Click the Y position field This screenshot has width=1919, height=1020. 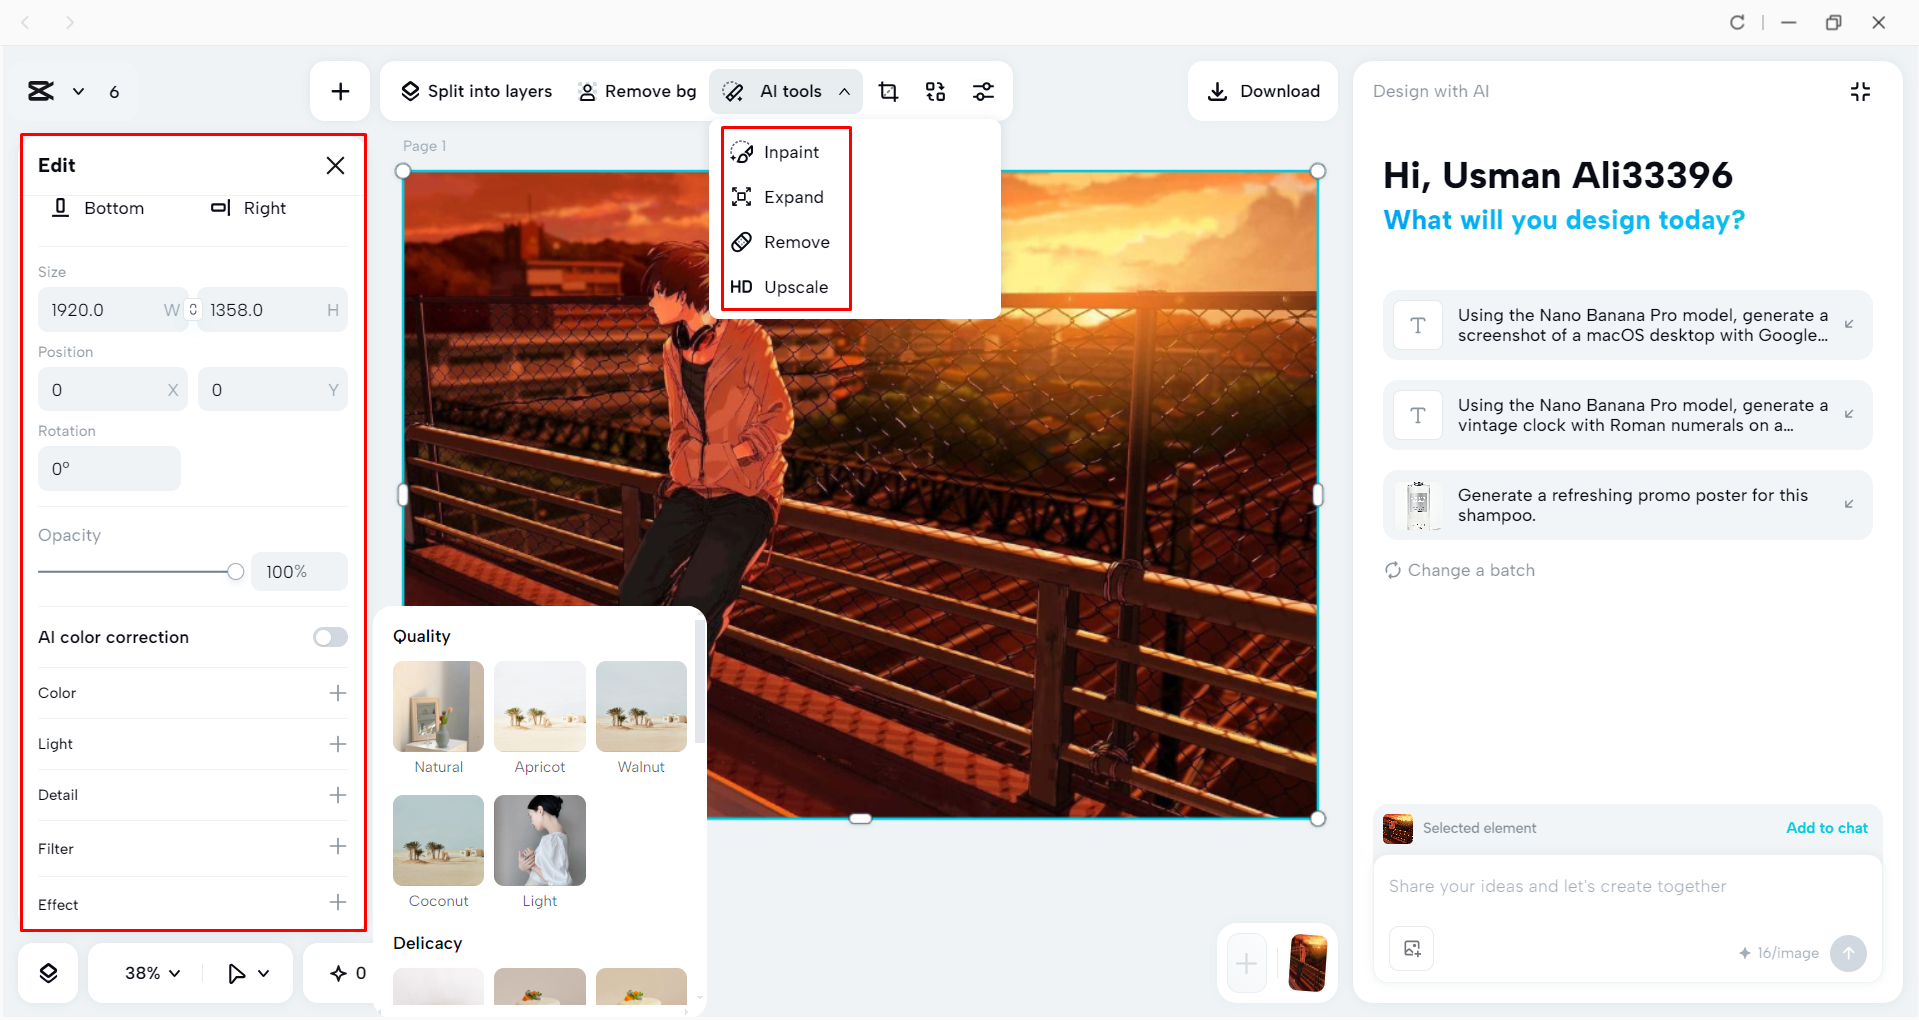pyautogui.click(x=273, y=390)
